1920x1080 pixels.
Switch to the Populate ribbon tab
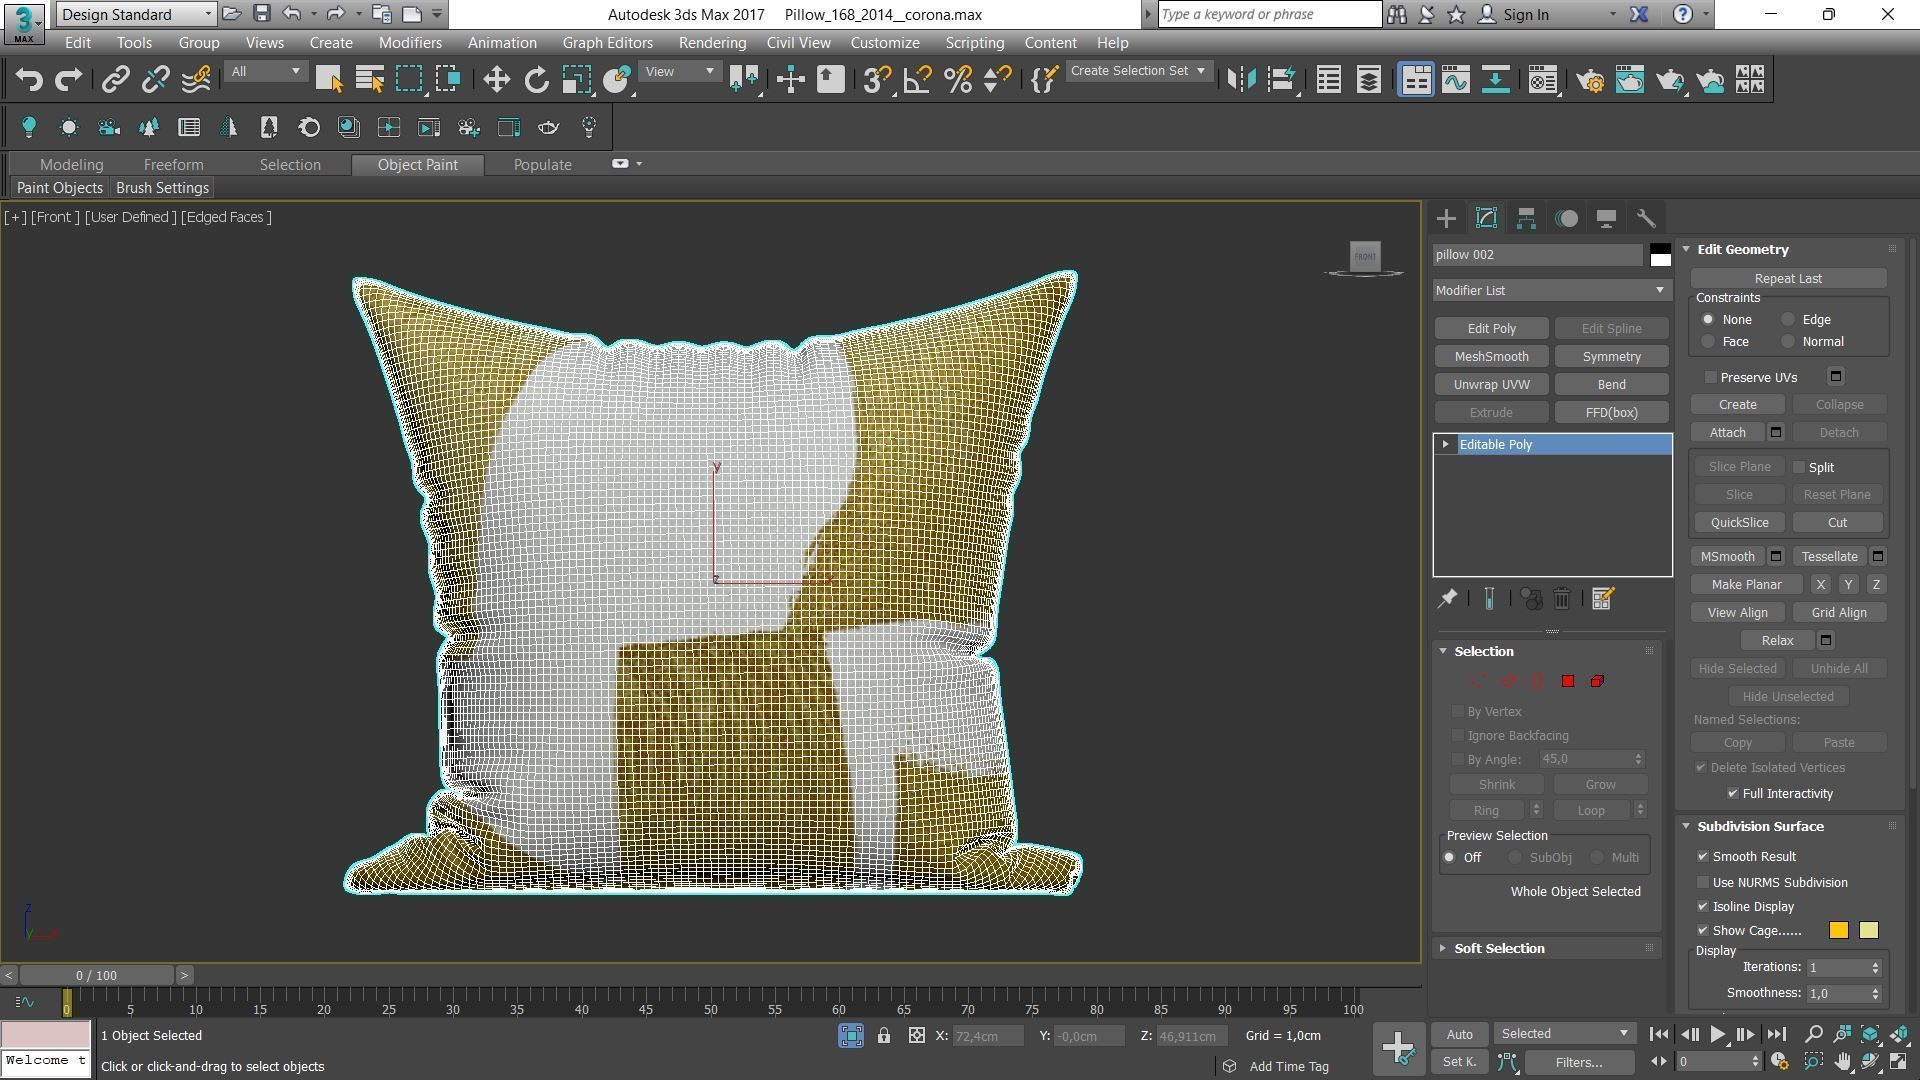pos(542,165)
